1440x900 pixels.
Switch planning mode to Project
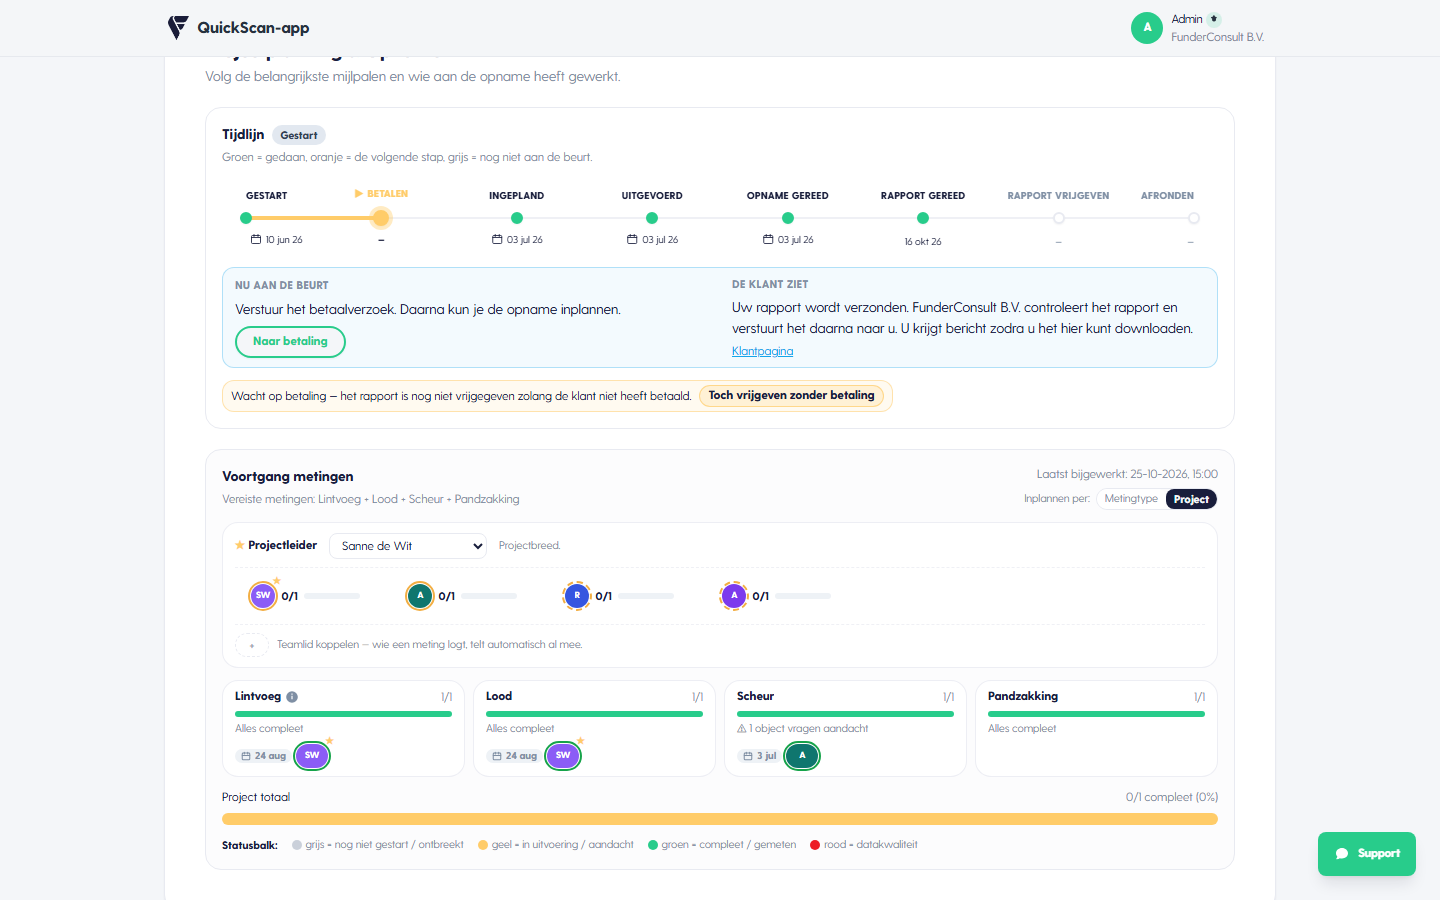pos(1191,499)
